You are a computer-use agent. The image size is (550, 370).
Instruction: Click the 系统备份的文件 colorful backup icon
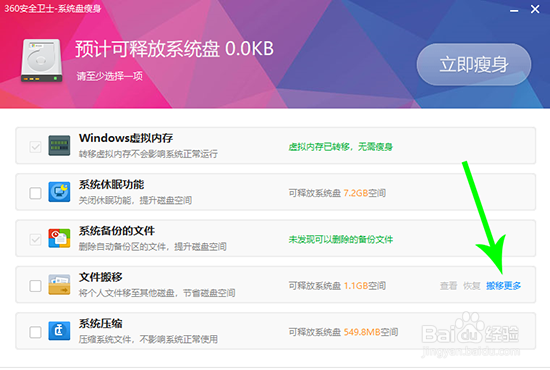[59, 238]
